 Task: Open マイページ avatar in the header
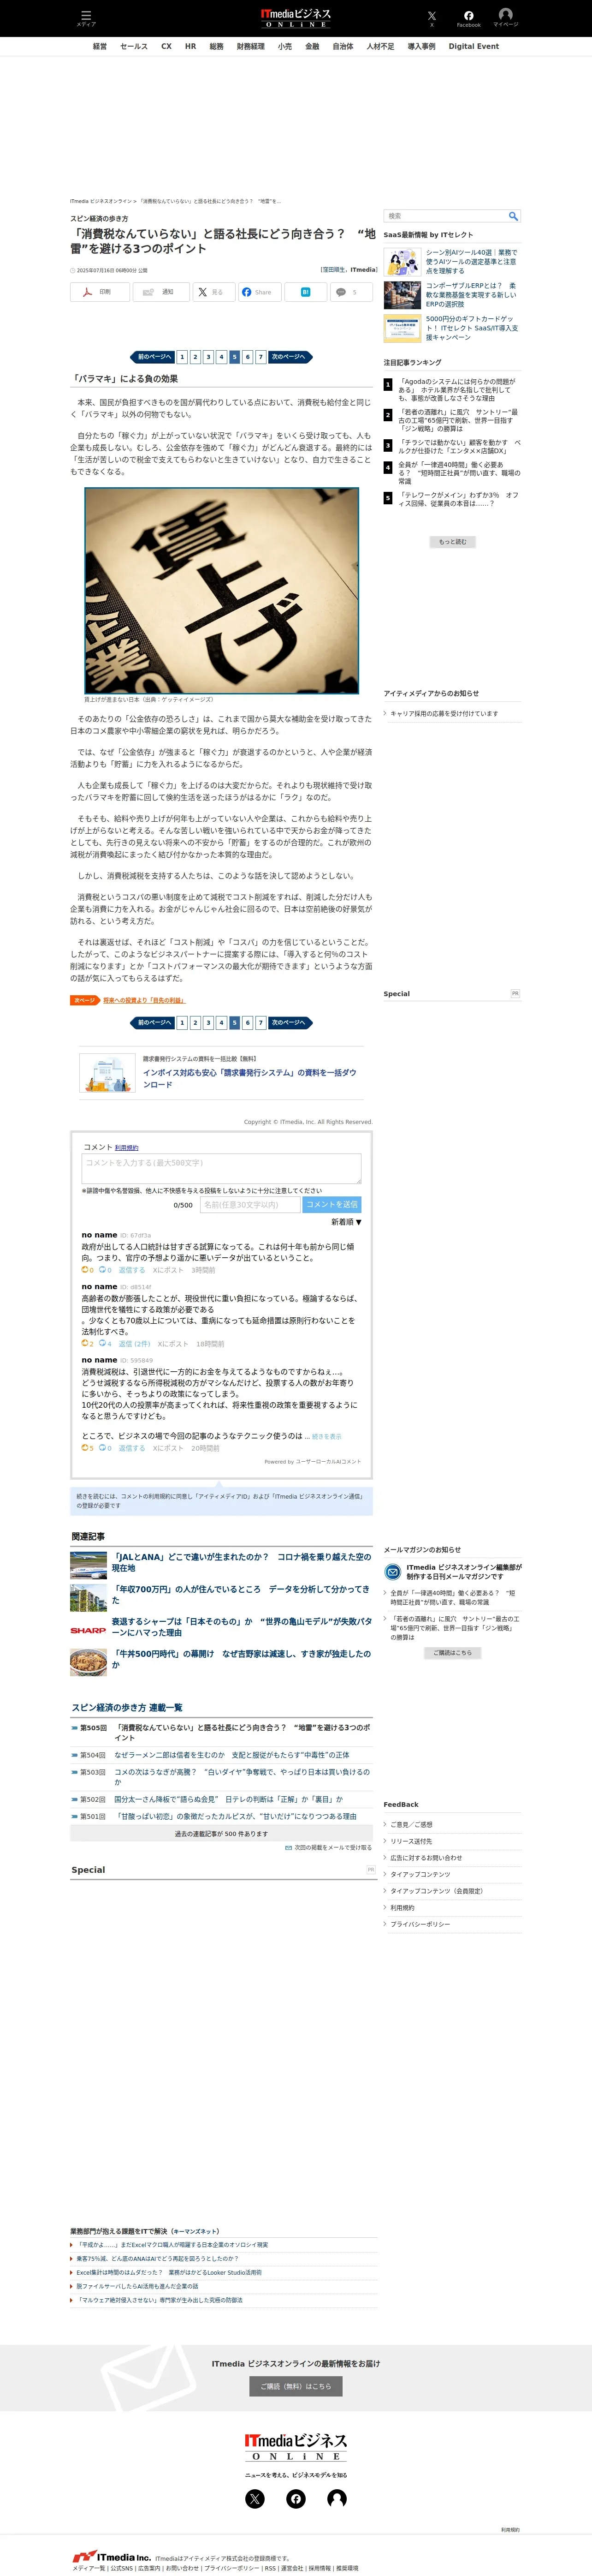pyautogui.click(x=505, y=18)
